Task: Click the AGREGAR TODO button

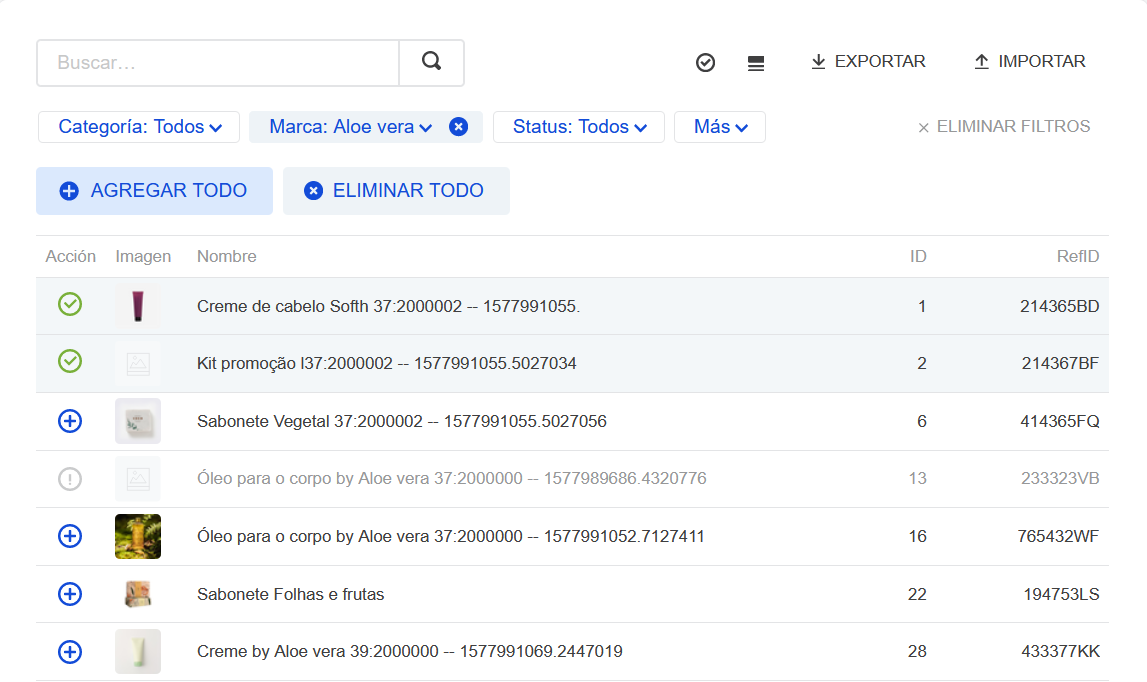Action: tap(154, 190)
